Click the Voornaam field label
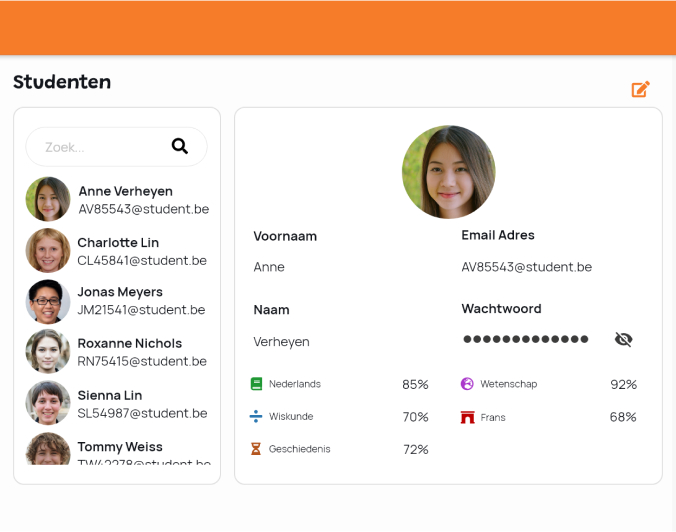Image resolution: width=676 pixels, height=532 pixels. click(285, 236)
